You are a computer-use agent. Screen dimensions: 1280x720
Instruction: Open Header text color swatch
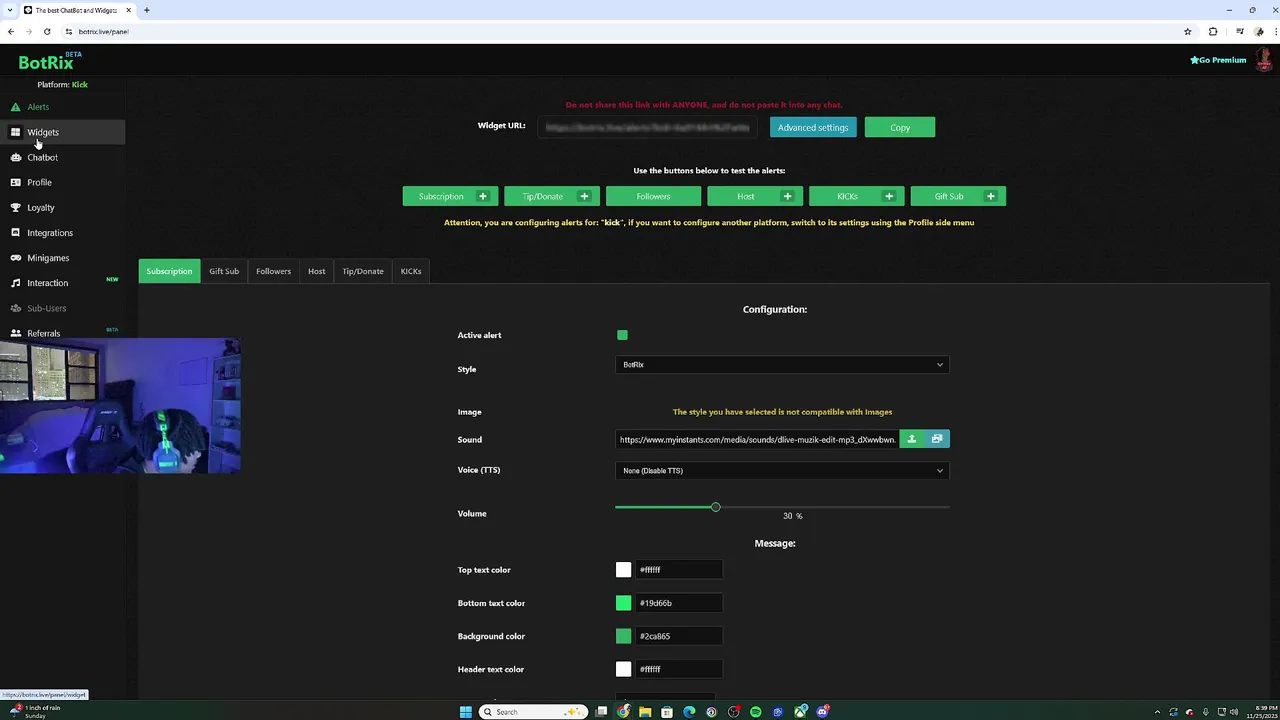624,669
